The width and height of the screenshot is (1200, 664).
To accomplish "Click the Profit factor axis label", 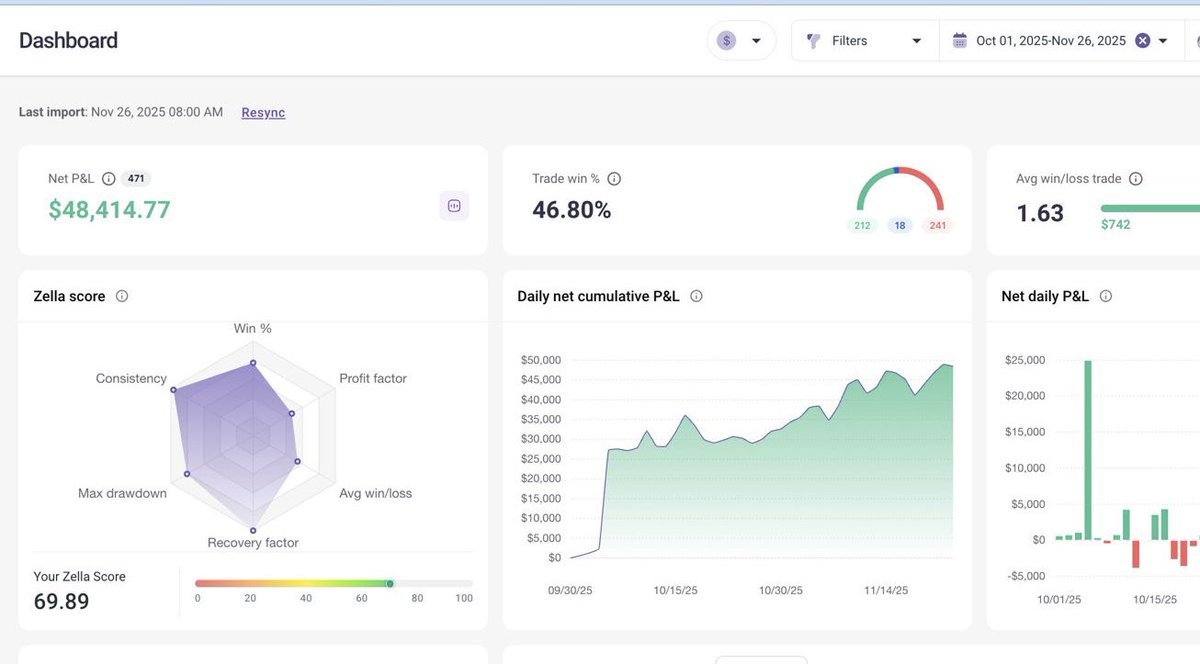I will click(x=373, y=378).
